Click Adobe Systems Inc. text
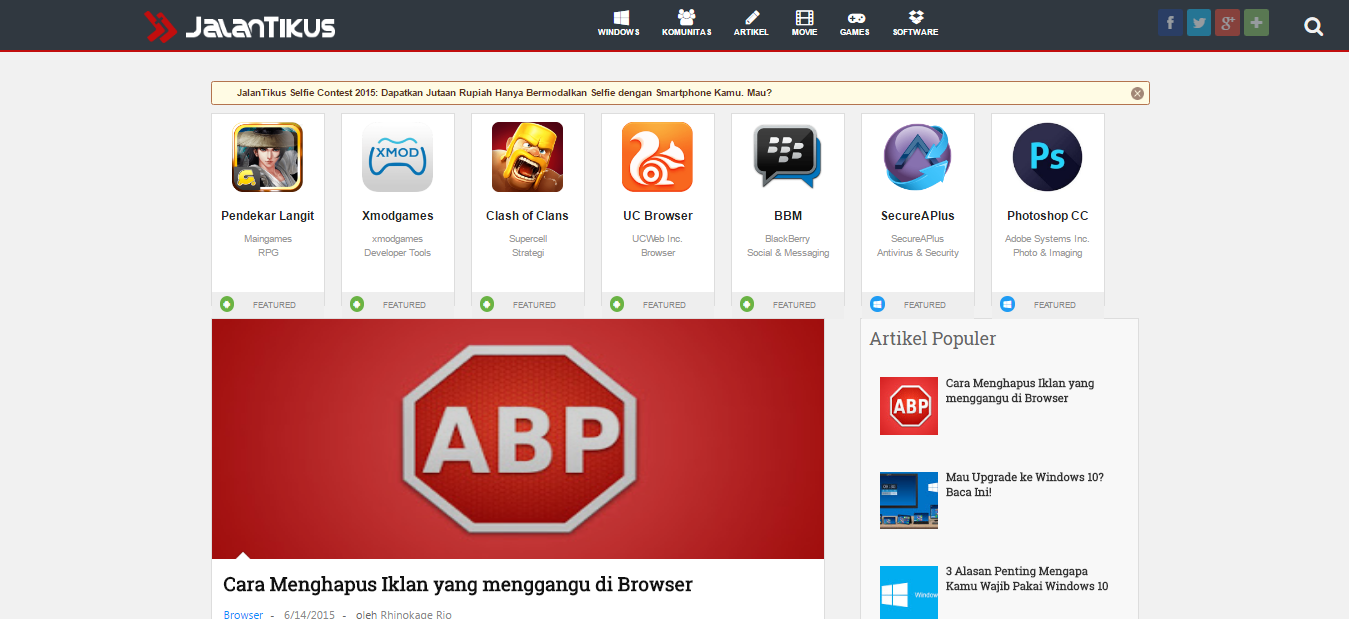 click(1048, 239)
